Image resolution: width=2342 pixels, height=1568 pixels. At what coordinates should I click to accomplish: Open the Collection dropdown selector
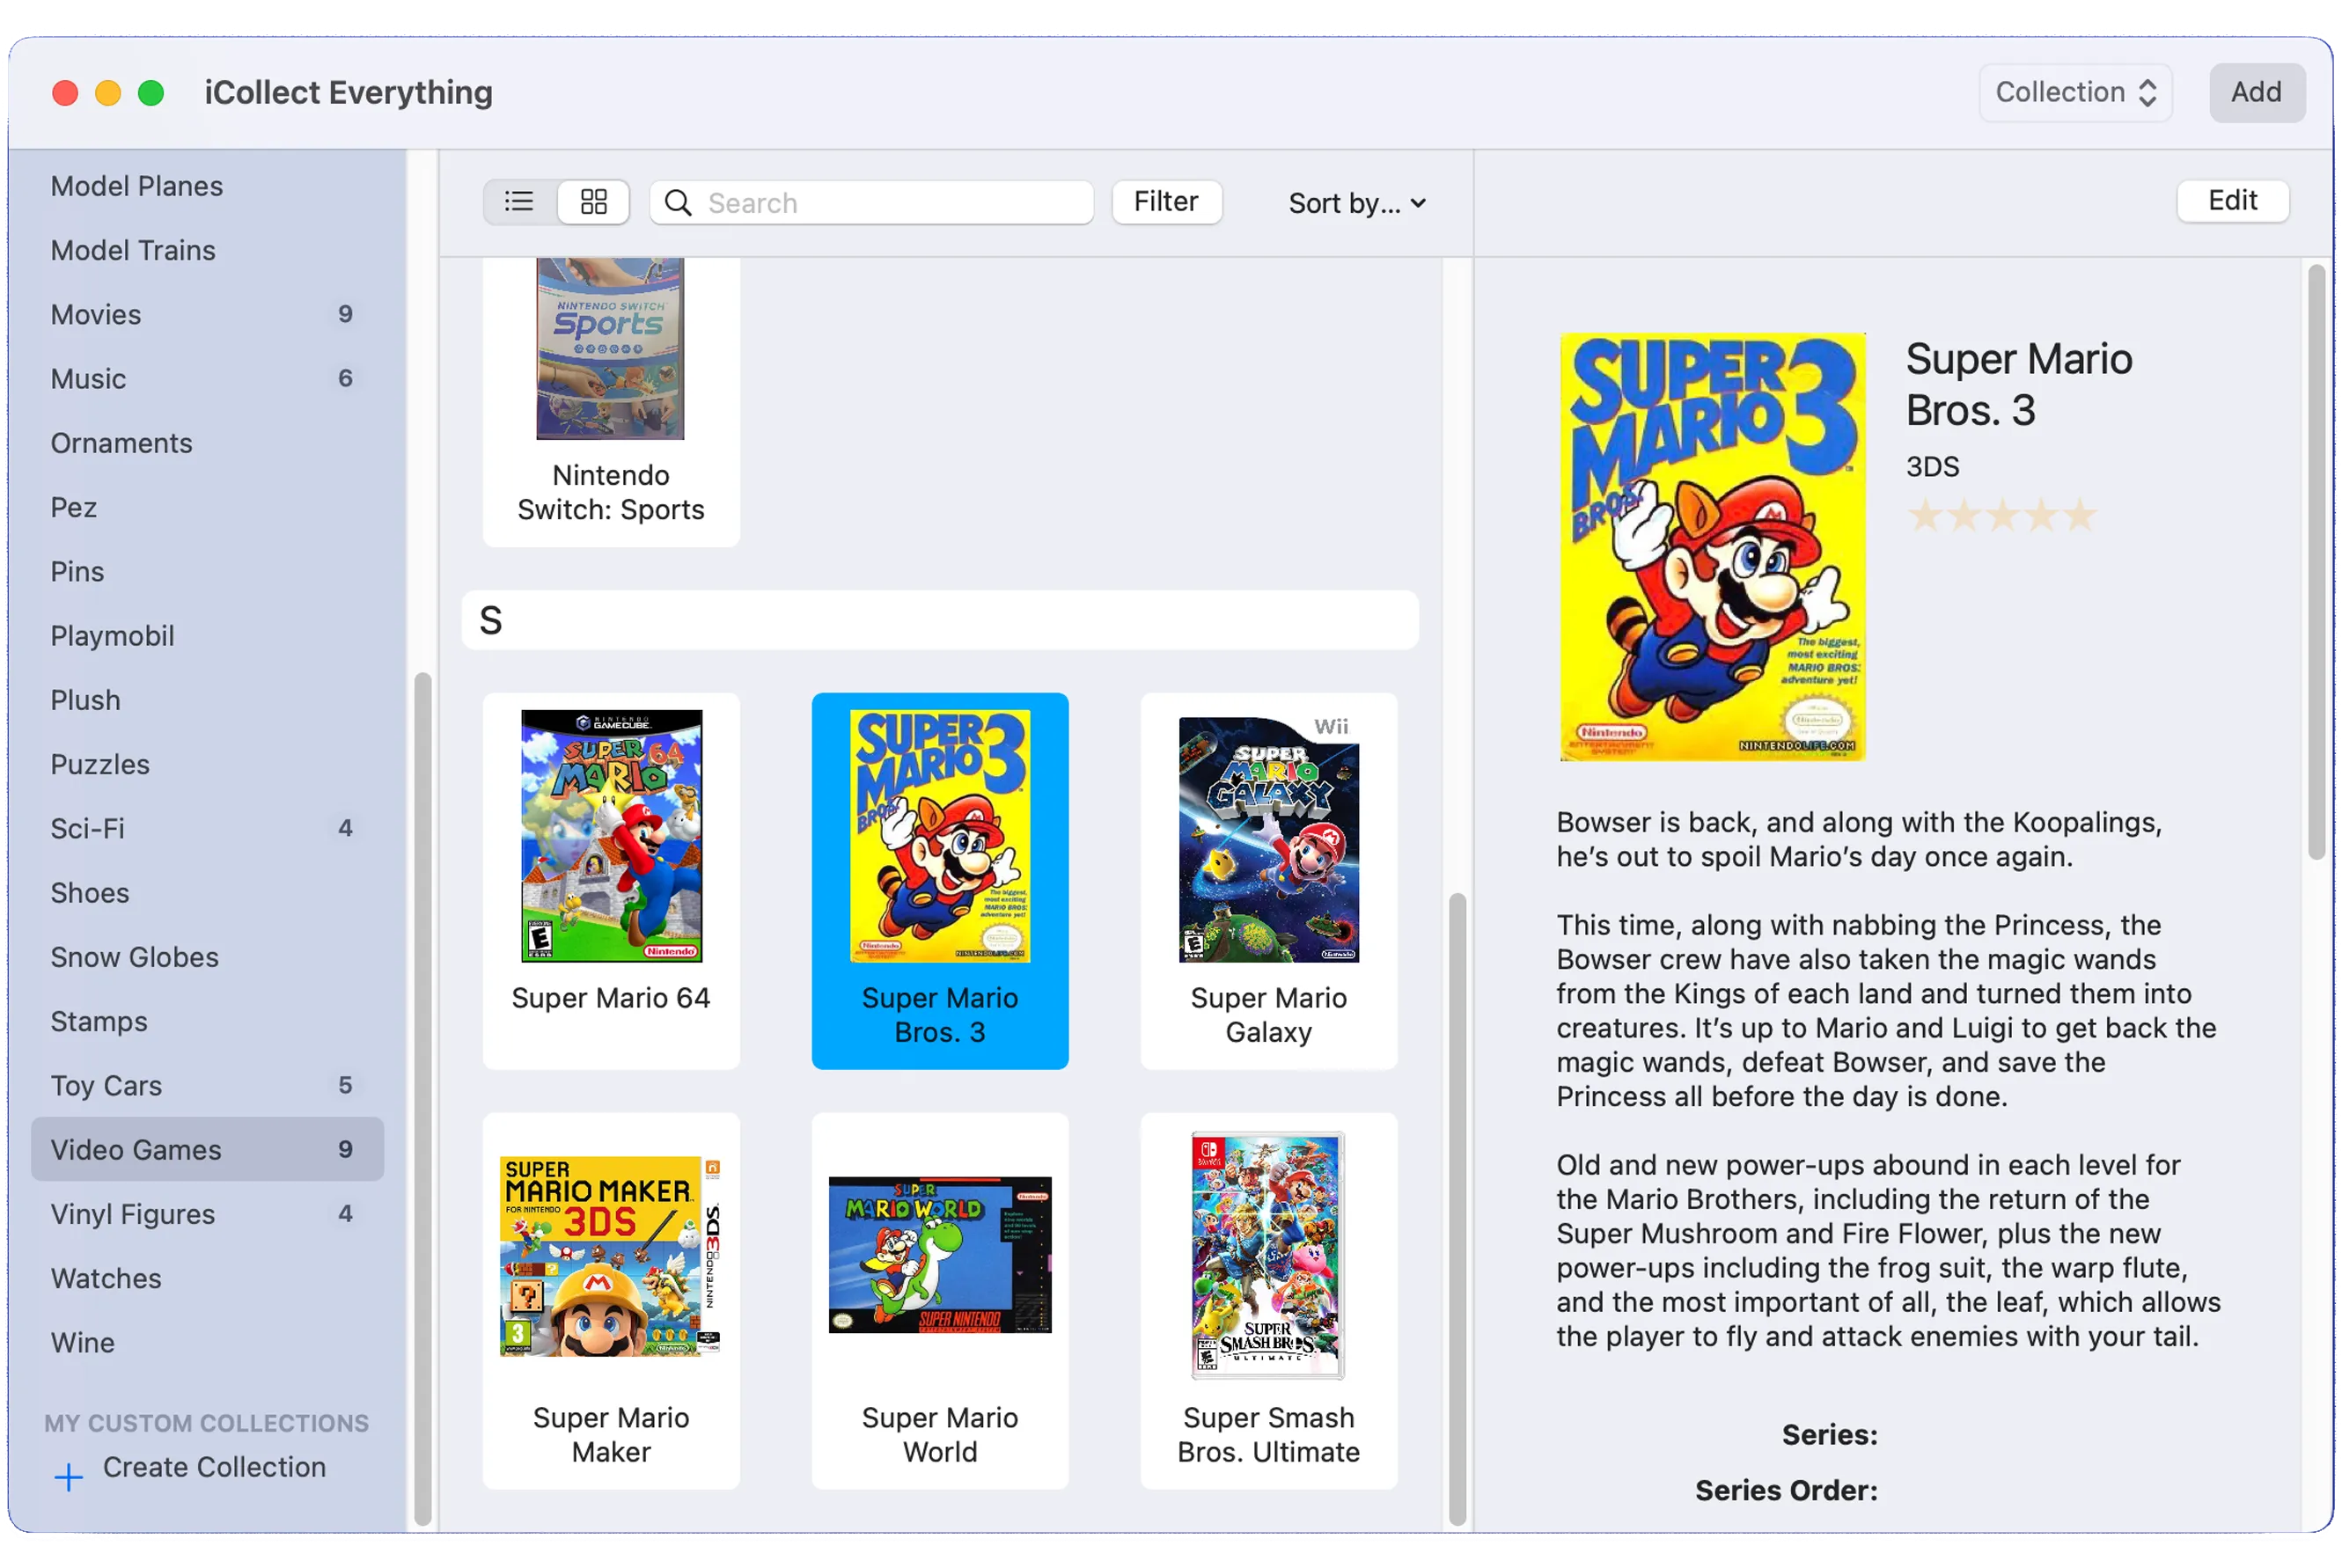pos(2075,93)
